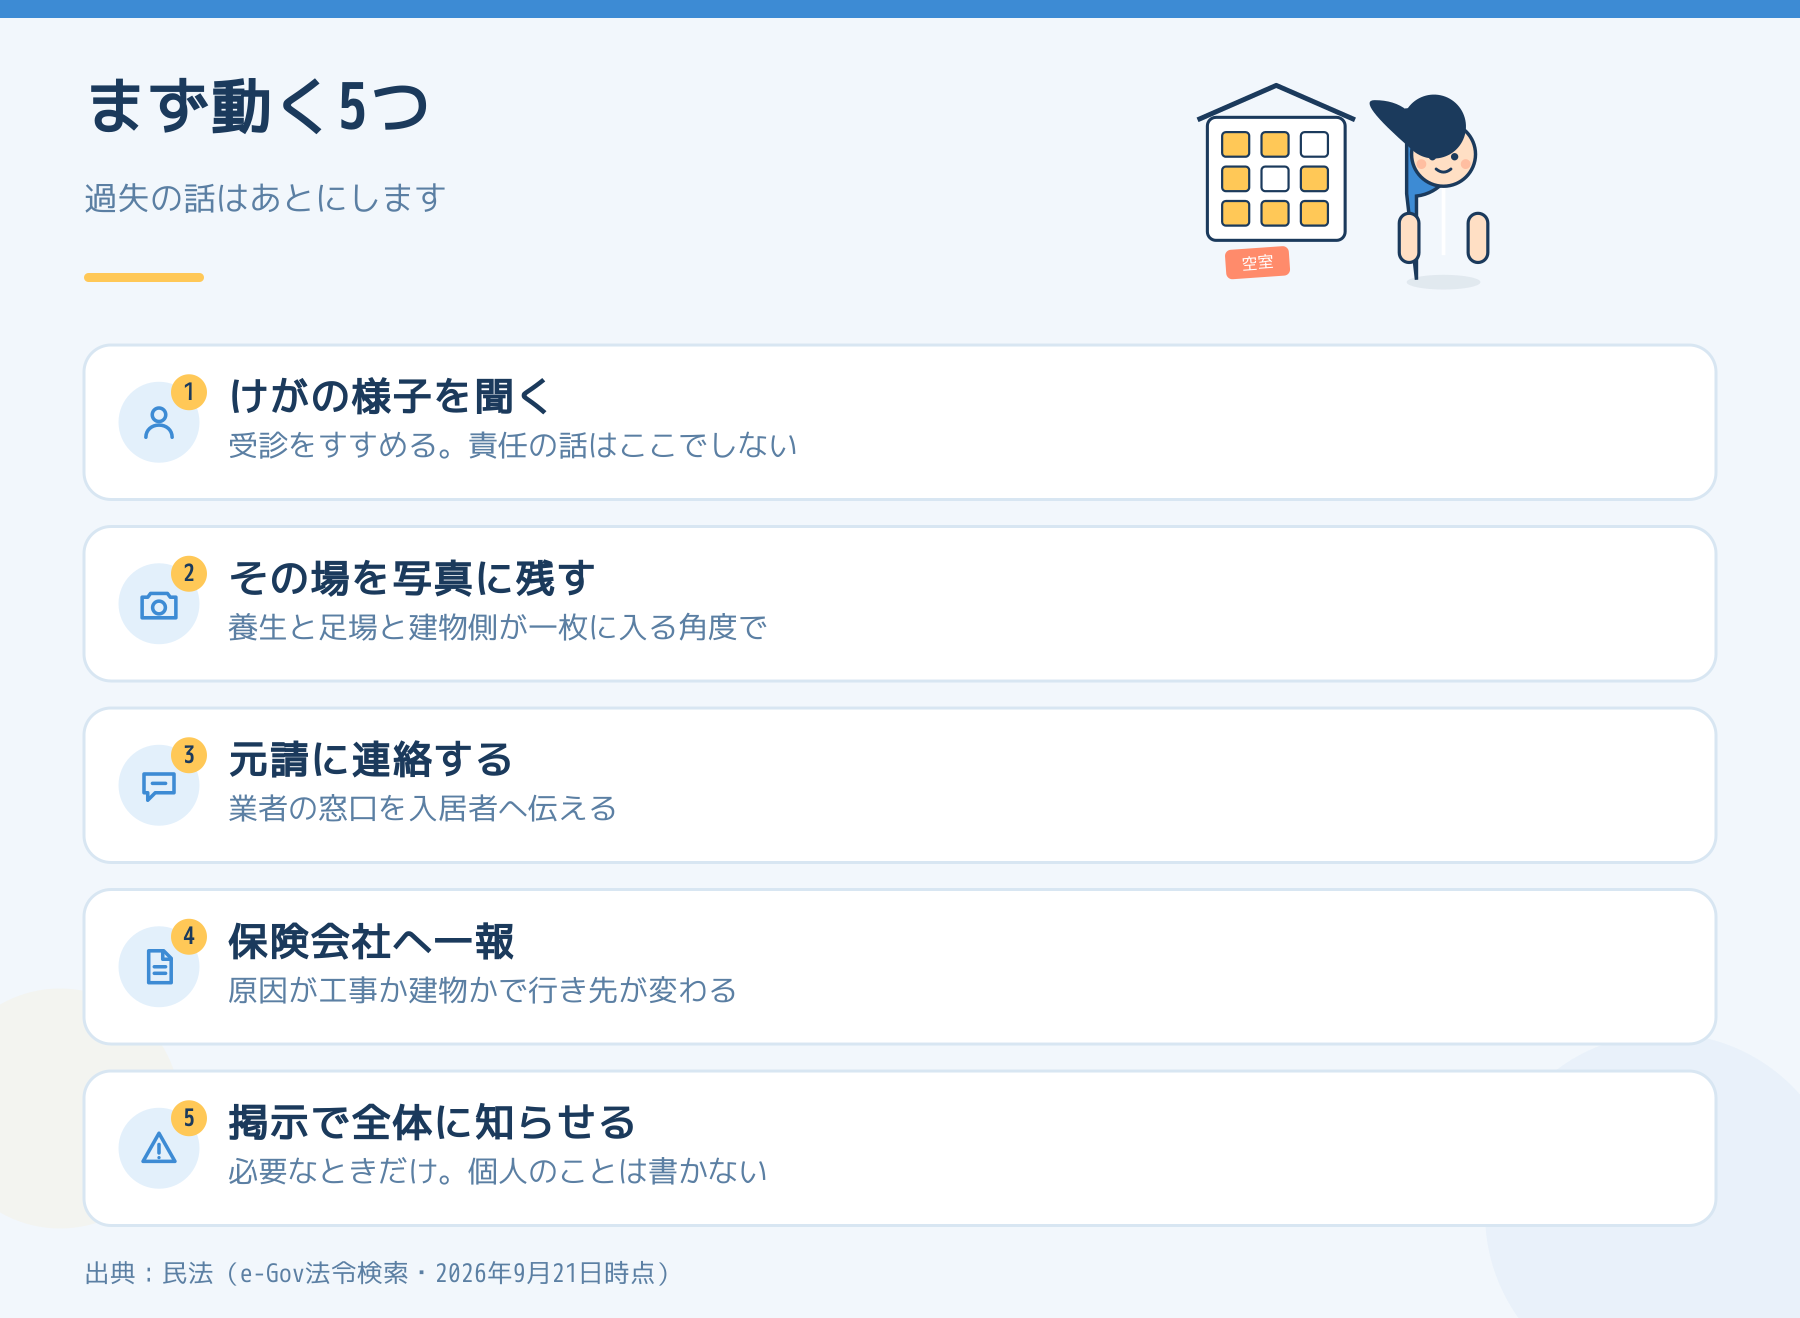Click the text 養生と足場と建物側が一枚に入る角度で

pos(498,628)
